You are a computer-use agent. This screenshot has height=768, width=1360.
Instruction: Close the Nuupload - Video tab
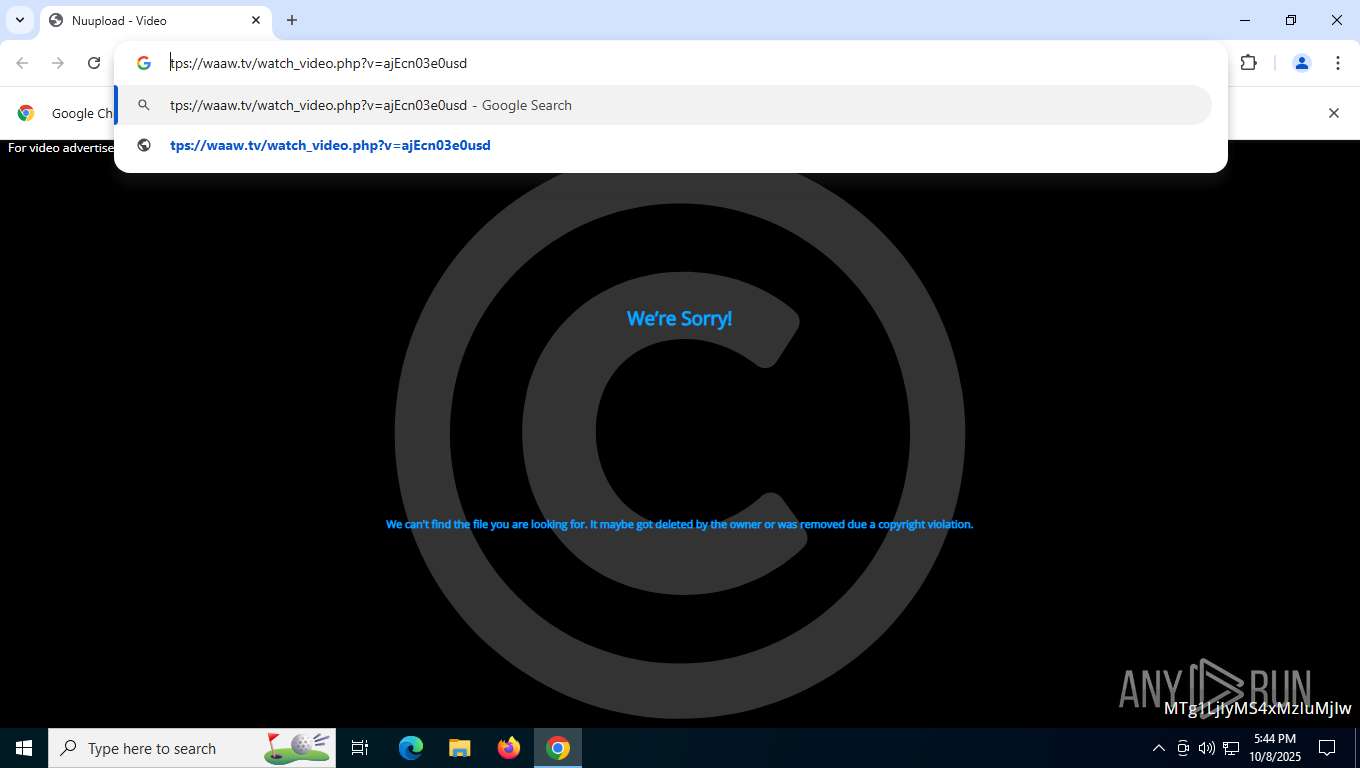[256, 20]
